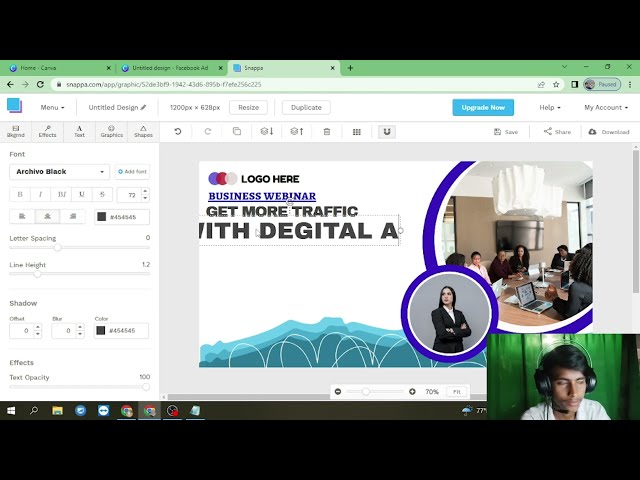Viewport: 640px width, 480px height.
Task: Zoom in with the plus icon
Action: [412, 391]
